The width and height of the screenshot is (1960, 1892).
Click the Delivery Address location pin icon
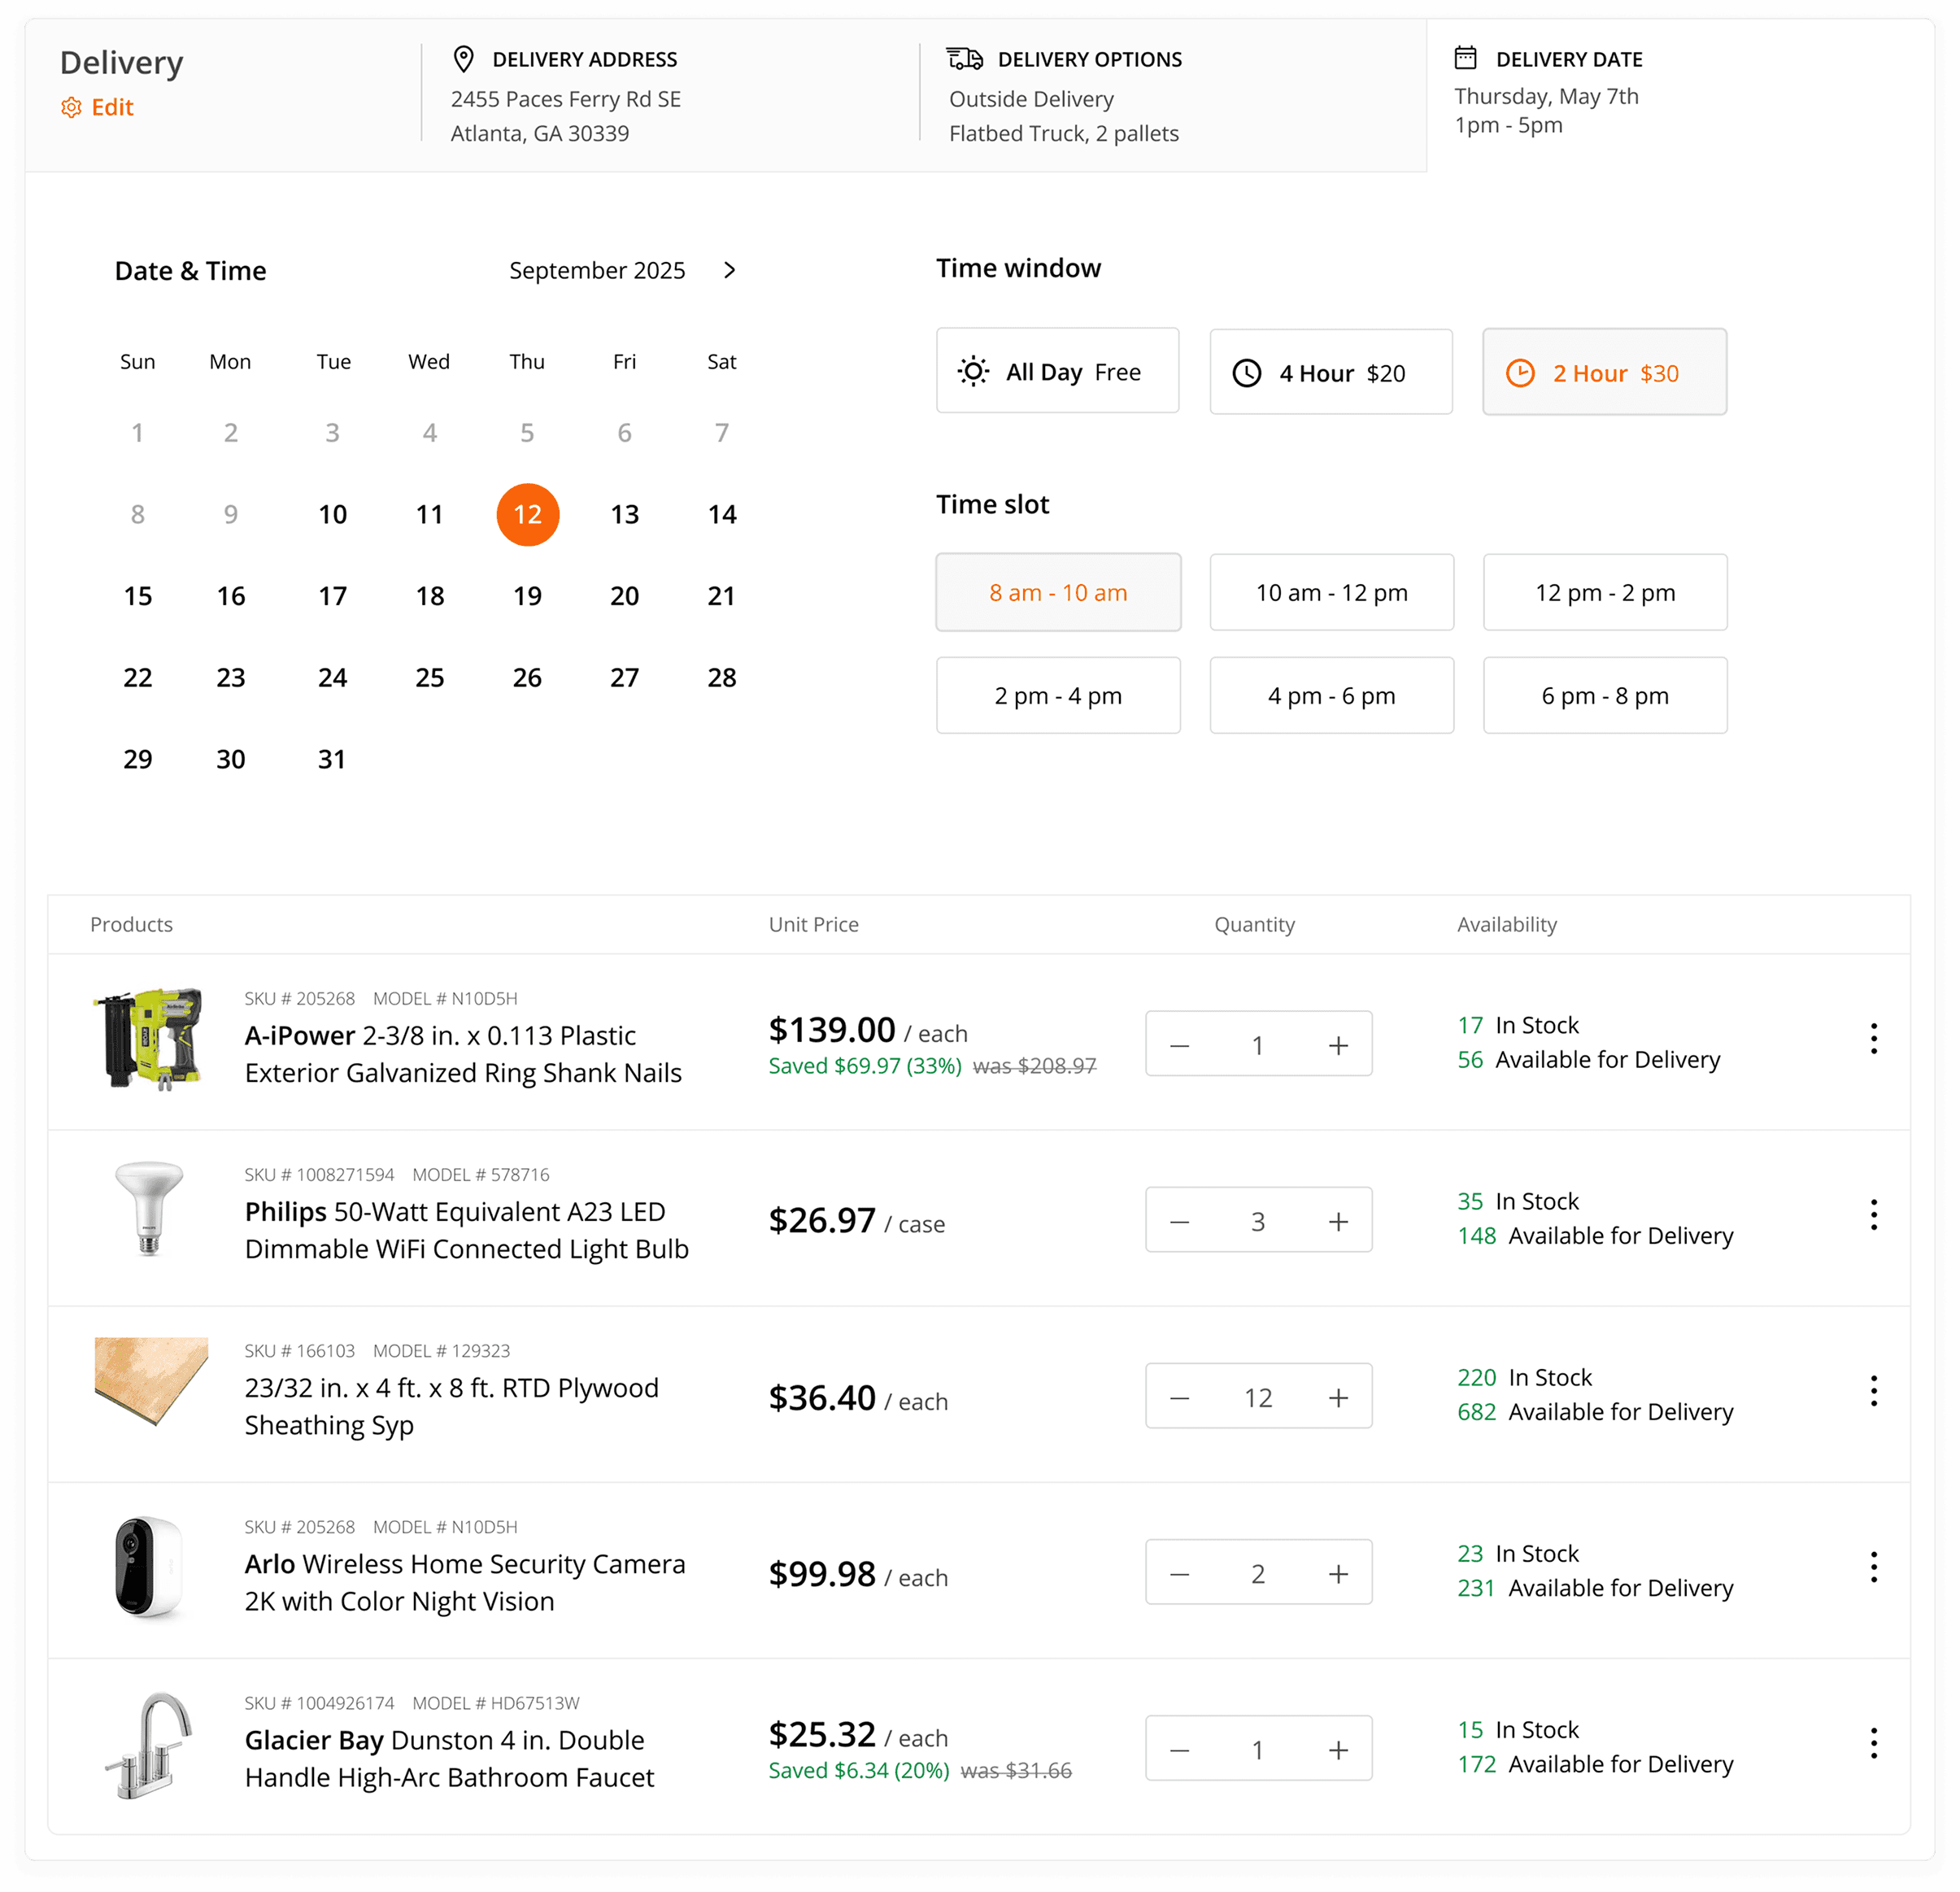(x=463, y=59)
